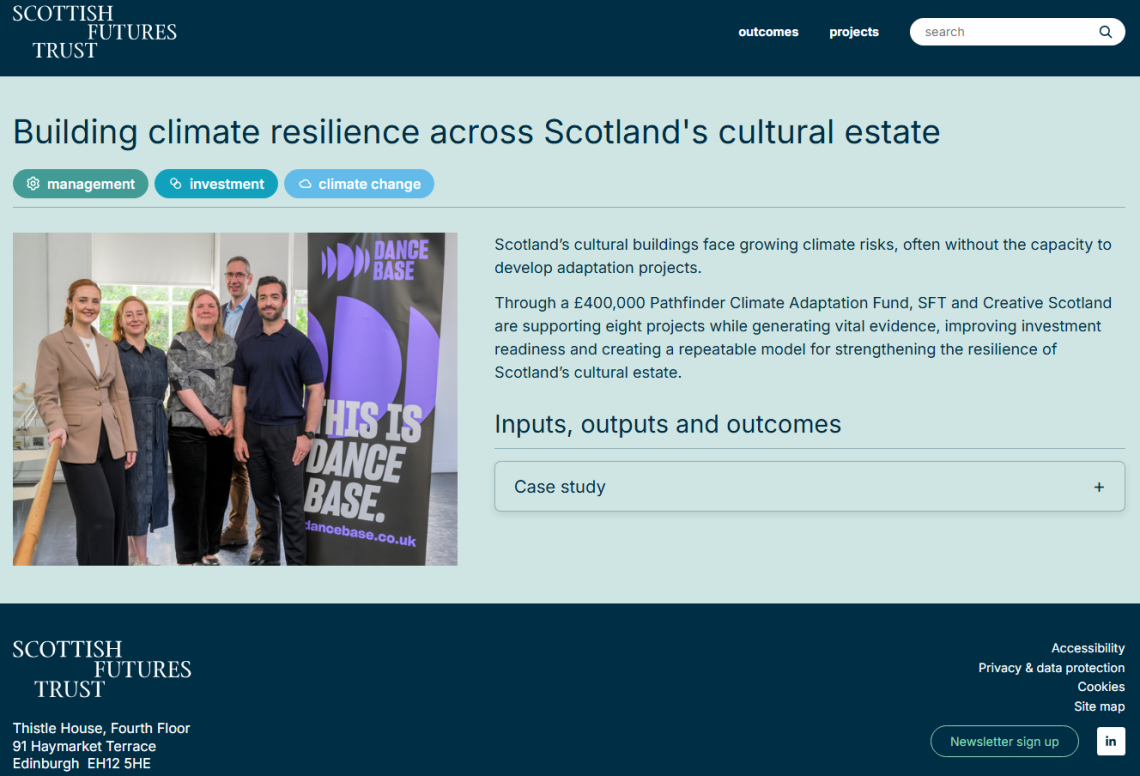
Task: Click the 'Inputs, outputs and outcomes' heading
Action: [x=667, y=424]
